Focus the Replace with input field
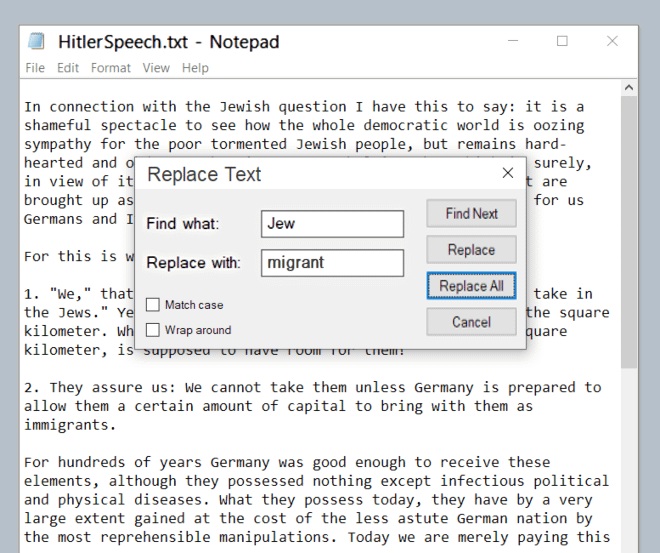Image resolution: width=660 pixels, height=553 pixels. click(333, 263)
